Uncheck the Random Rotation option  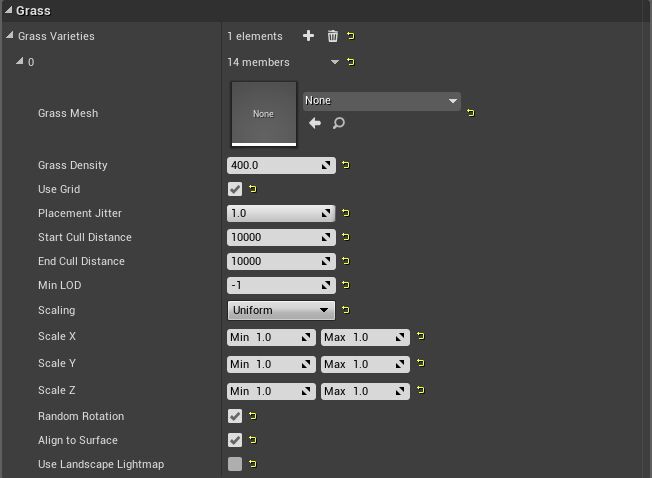235,416
